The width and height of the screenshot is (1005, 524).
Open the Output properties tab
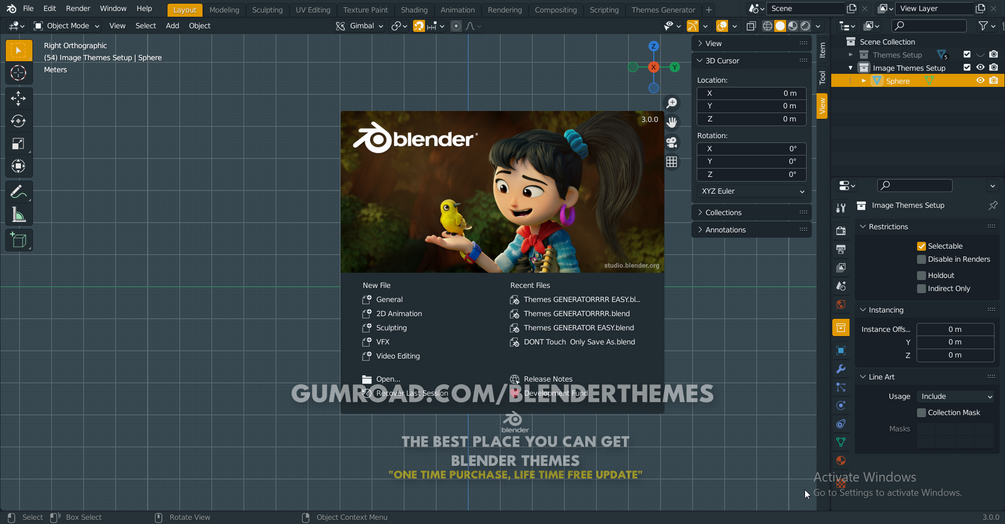[x=841, y=249]
